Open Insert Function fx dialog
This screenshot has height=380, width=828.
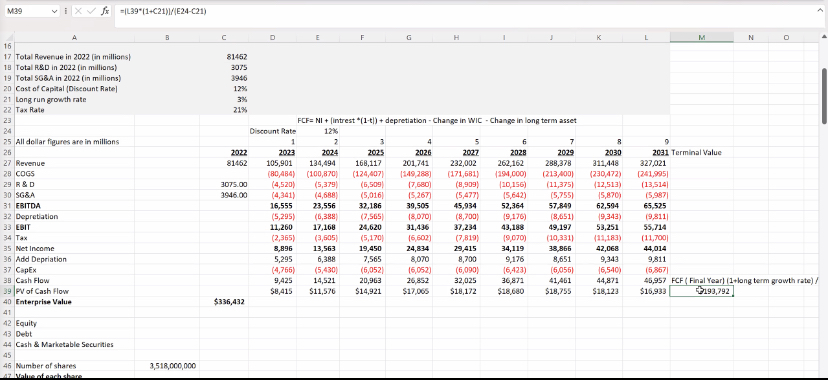point(105,11)
